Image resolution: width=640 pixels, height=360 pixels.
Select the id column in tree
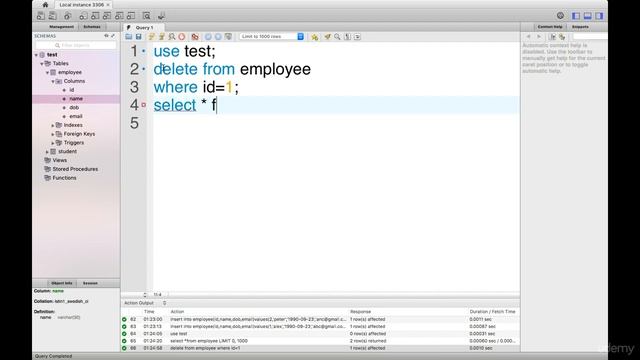pos(72,90)
